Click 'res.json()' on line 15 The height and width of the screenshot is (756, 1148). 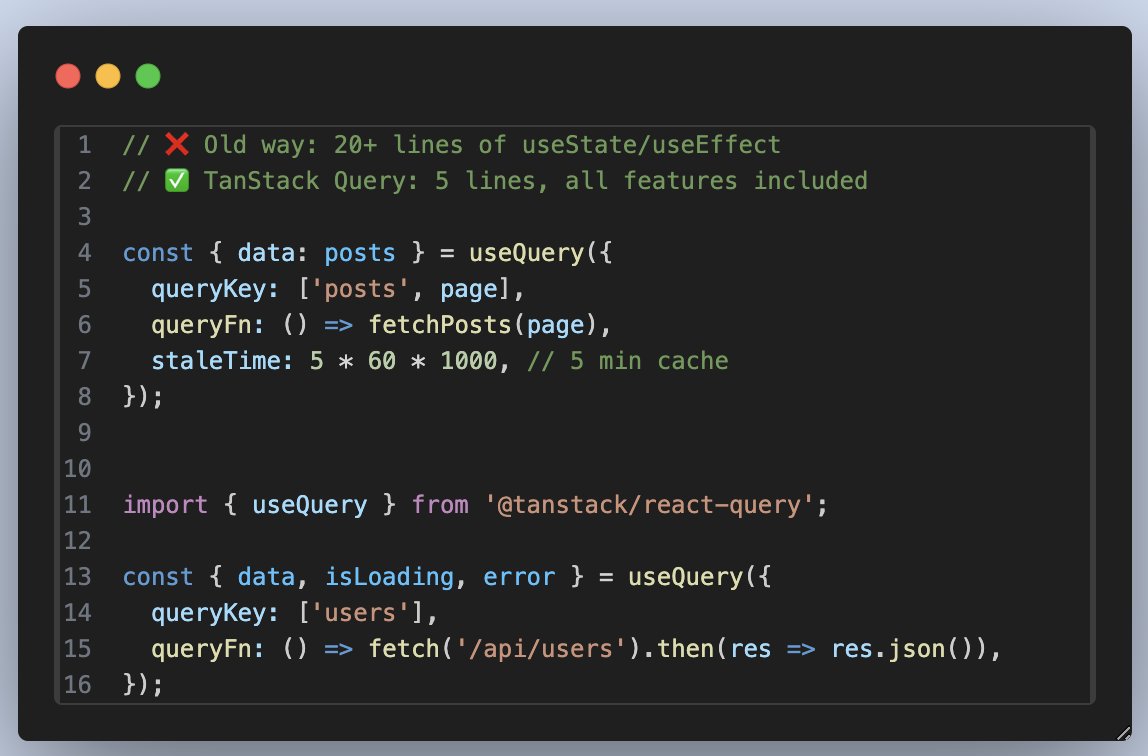tap(909, 648)
